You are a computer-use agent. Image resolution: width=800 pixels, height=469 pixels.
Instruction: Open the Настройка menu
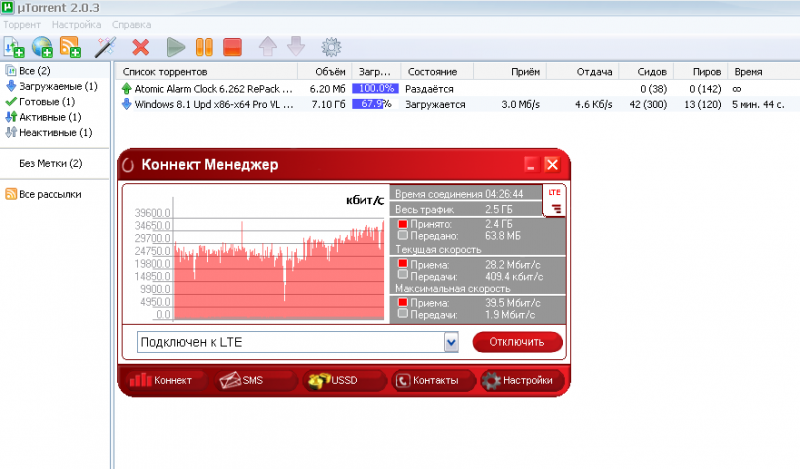pos(77,22)
